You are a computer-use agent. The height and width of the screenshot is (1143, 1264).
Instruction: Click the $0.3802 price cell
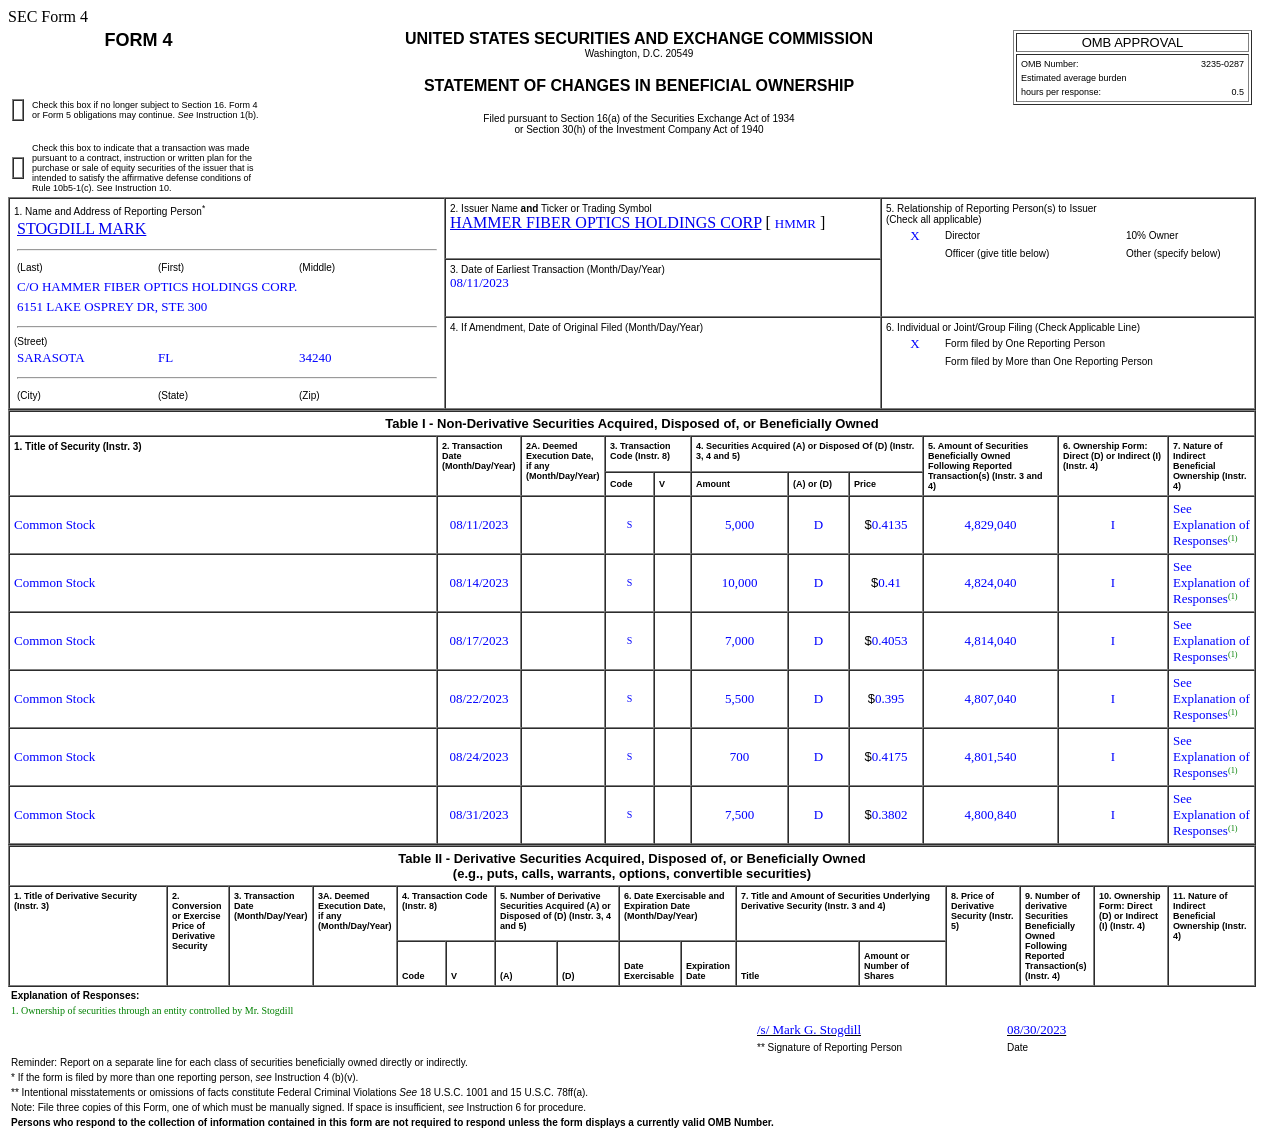coord(886,815)
